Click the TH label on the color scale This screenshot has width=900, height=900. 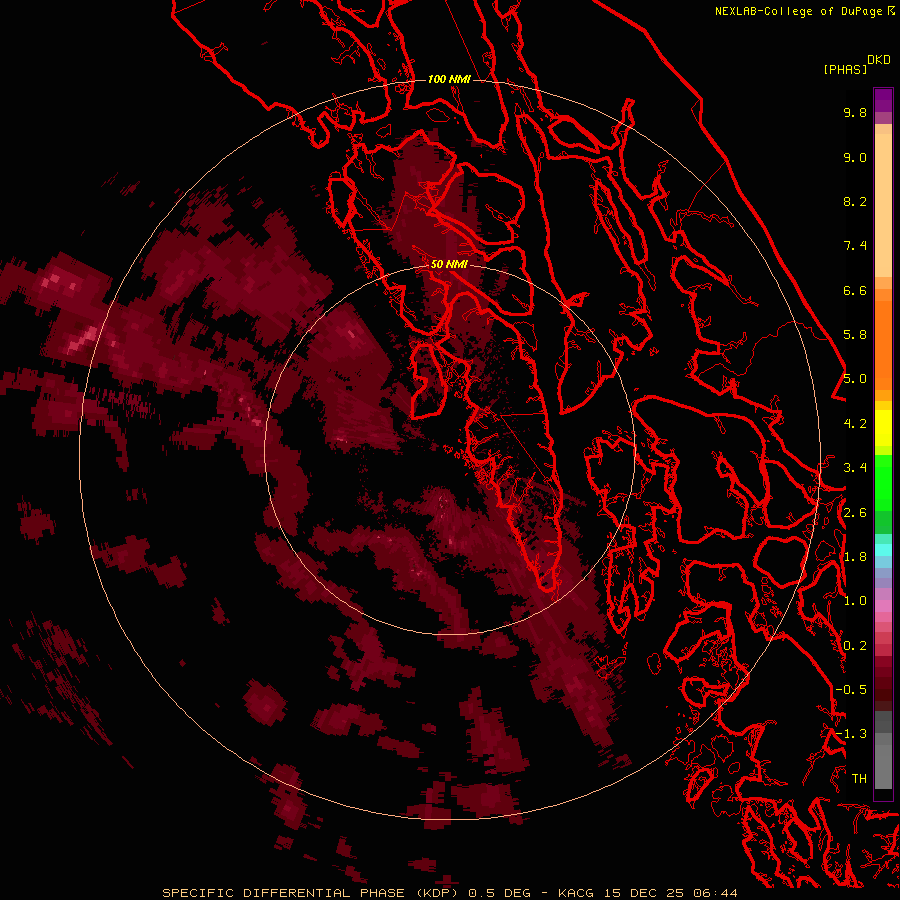(x=859, y=779)
